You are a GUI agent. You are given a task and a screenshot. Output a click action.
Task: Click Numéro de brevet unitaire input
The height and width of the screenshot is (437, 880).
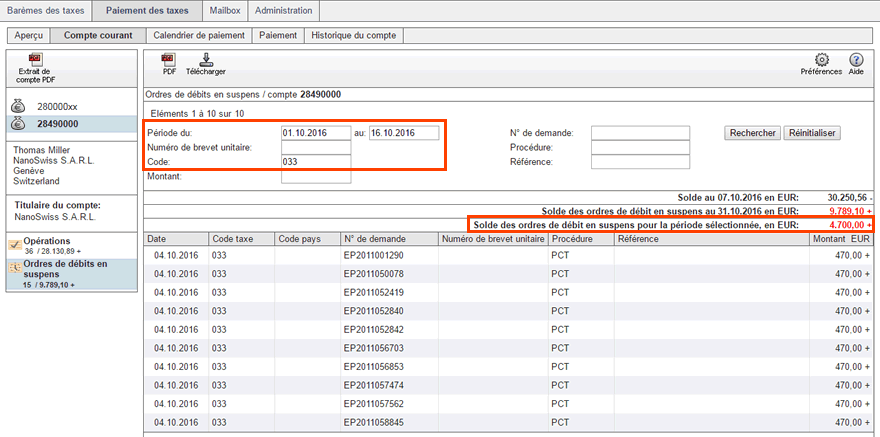(316, 148)
